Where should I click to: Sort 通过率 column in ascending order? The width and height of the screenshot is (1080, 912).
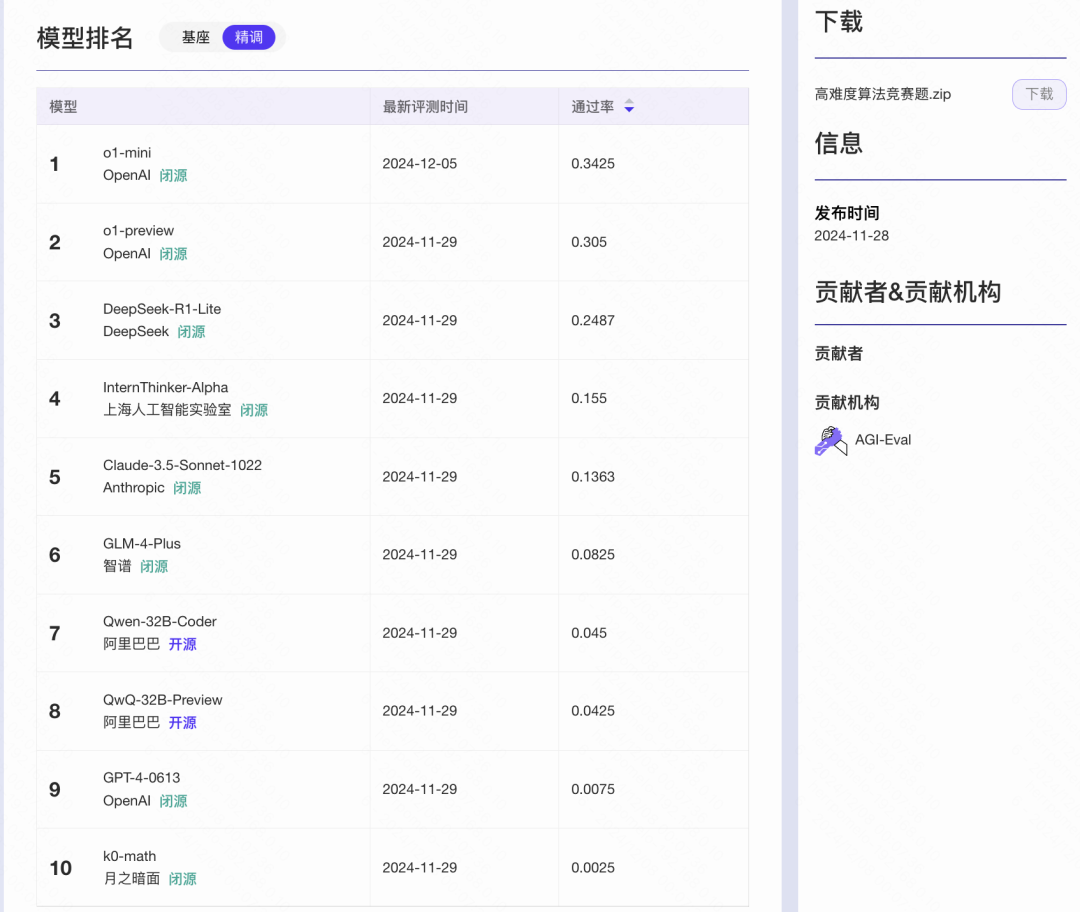[629, 102]
